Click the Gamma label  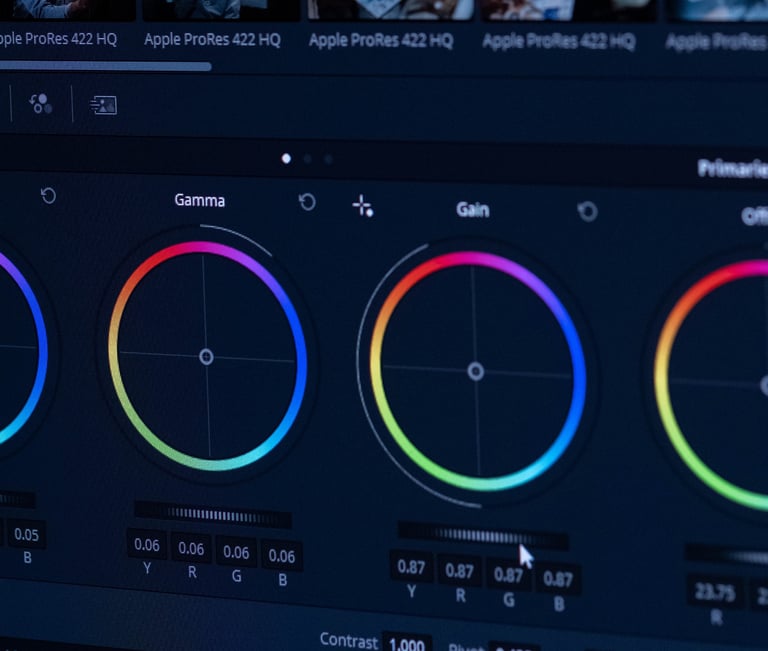[200, 200]
